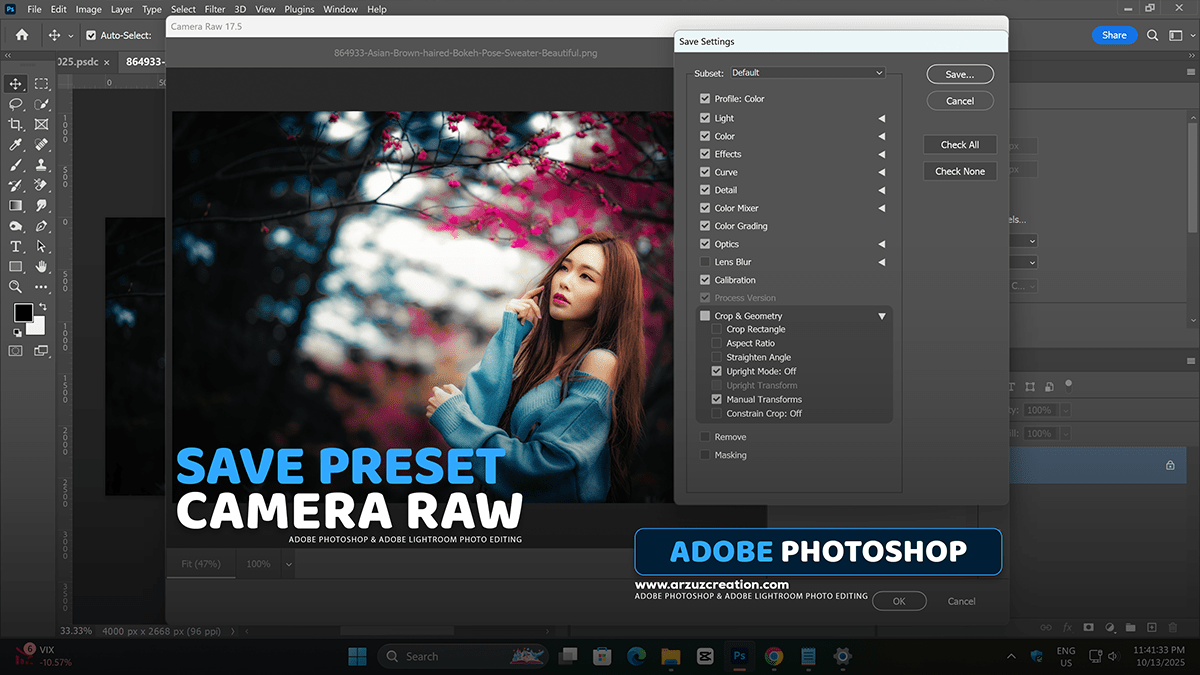Uncheck Manual Transforms in Crop & Geometry
Screen dimensions: 1200x675
[x=716, y=399]
